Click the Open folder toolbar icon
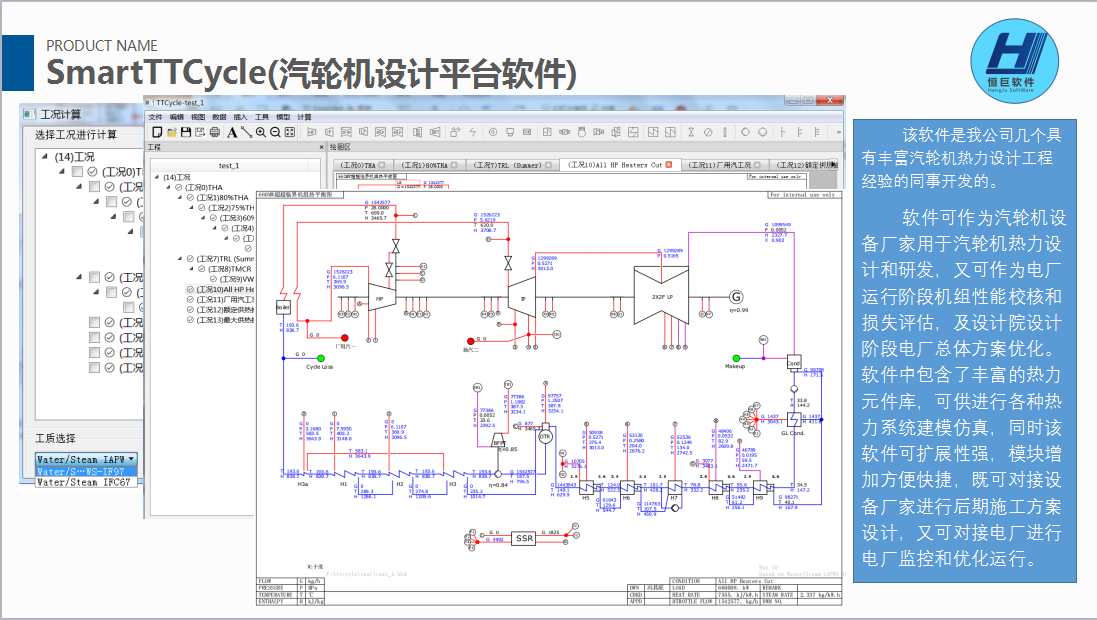 pos(171,132)
